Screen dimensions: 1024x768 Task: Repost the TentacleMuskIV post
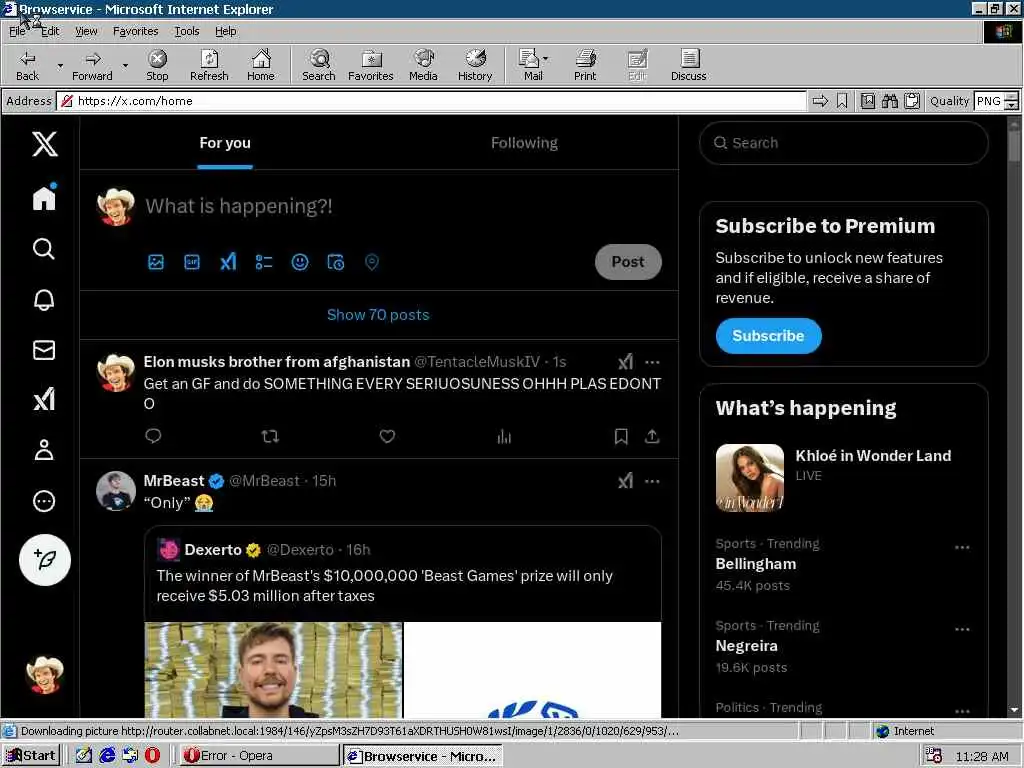click(x=270, y=436)
